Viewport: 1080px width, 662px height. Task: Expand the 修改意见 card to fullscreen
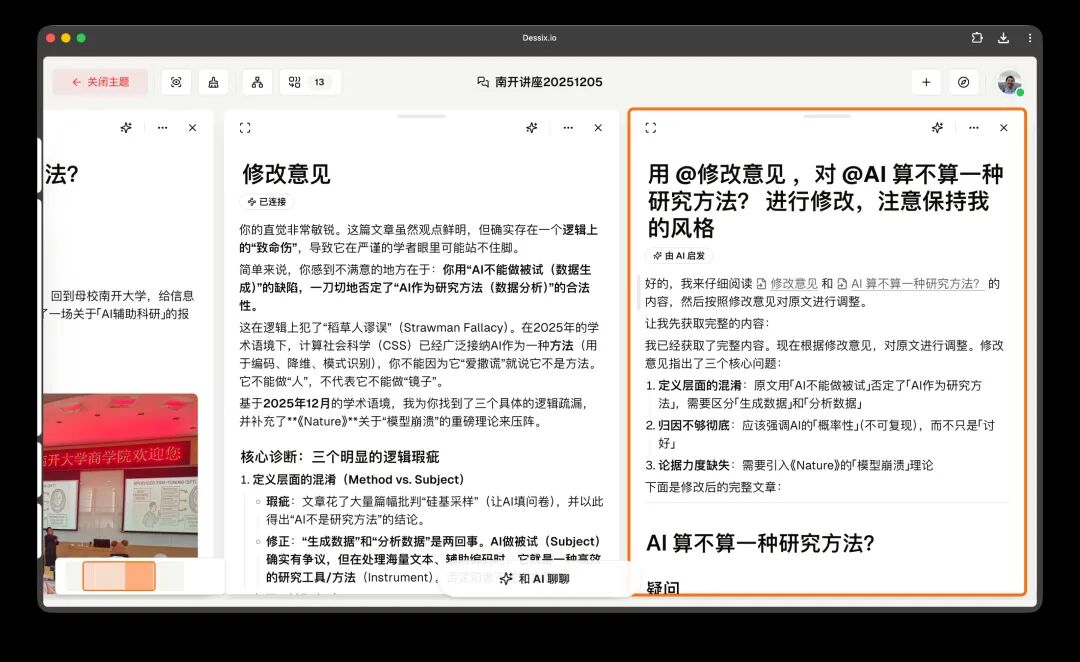coord(245,127)
